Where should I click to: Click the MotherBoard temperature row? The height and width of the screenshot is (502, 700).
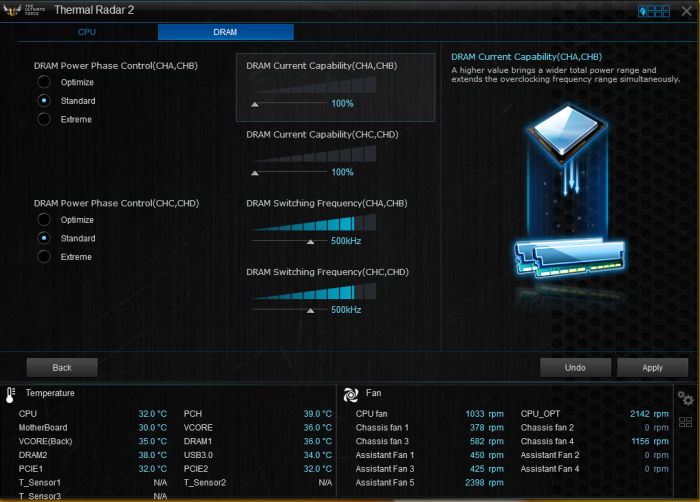(93, 428)
